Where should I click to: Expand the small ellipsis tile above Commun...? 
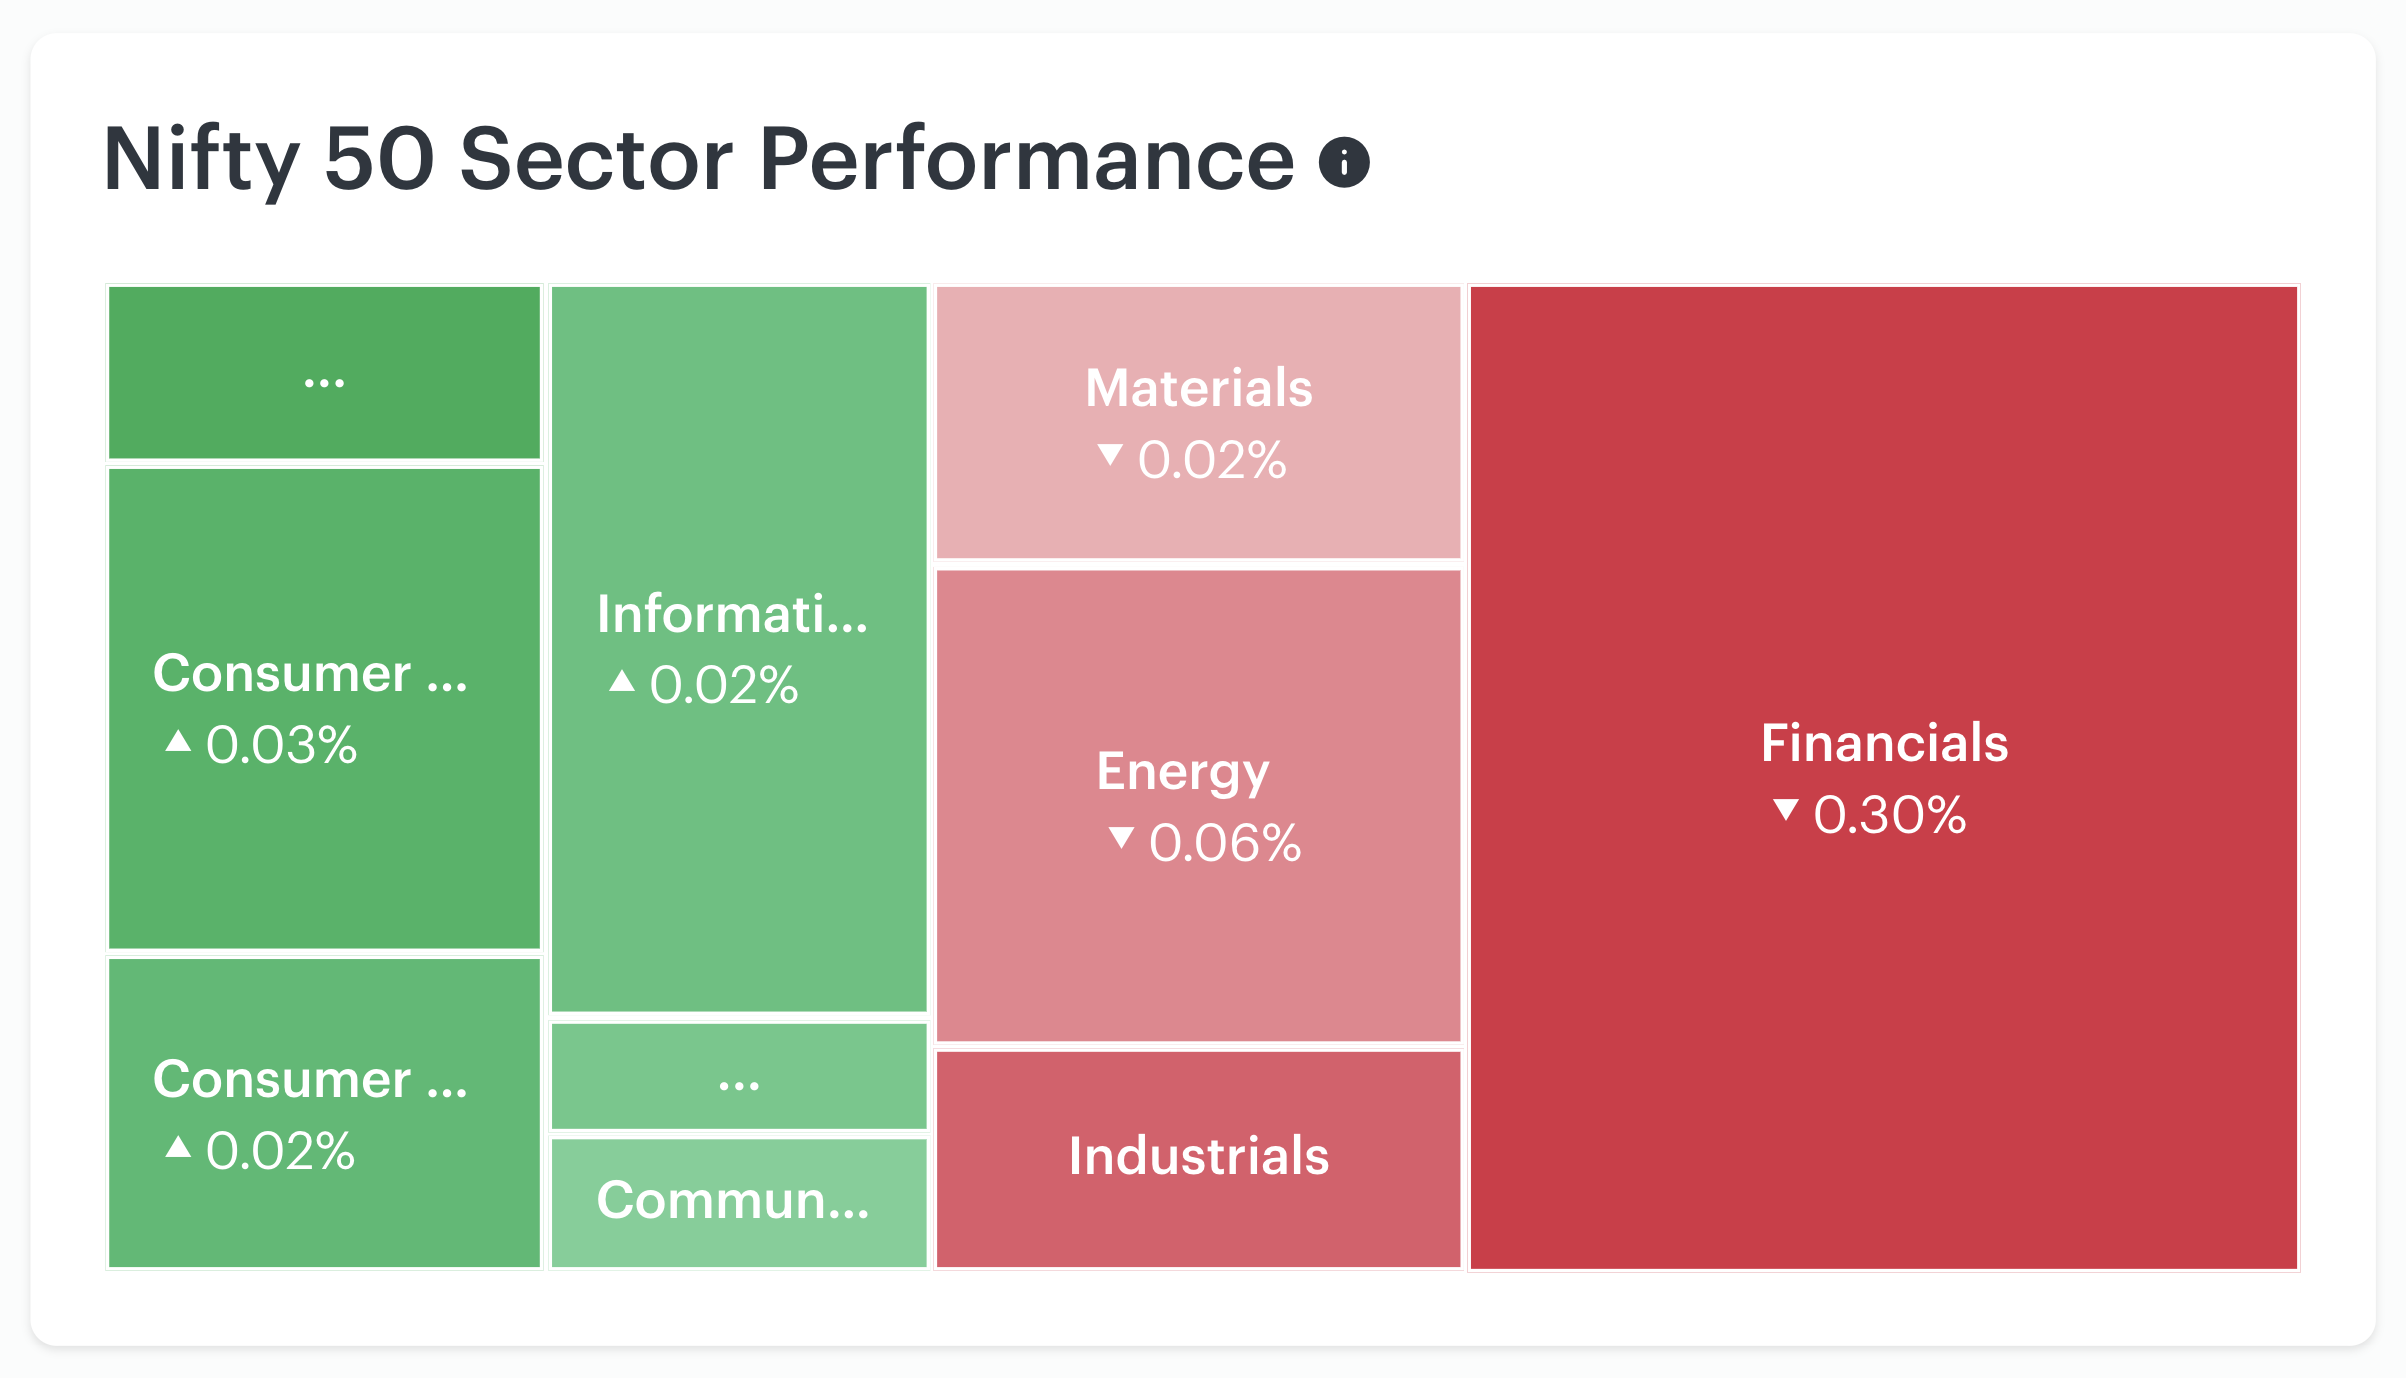739,1076
